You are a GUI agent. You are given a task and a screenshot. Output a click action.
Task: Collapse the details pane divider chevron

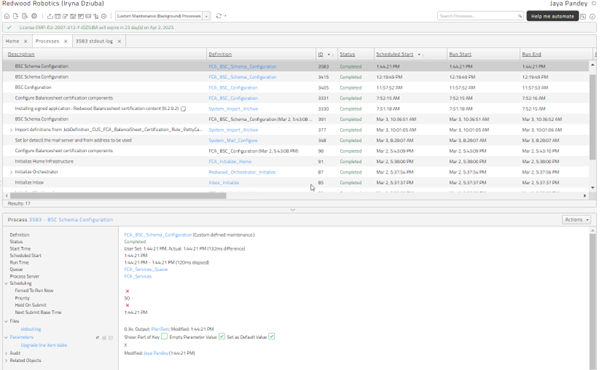[x=293, y=210]
